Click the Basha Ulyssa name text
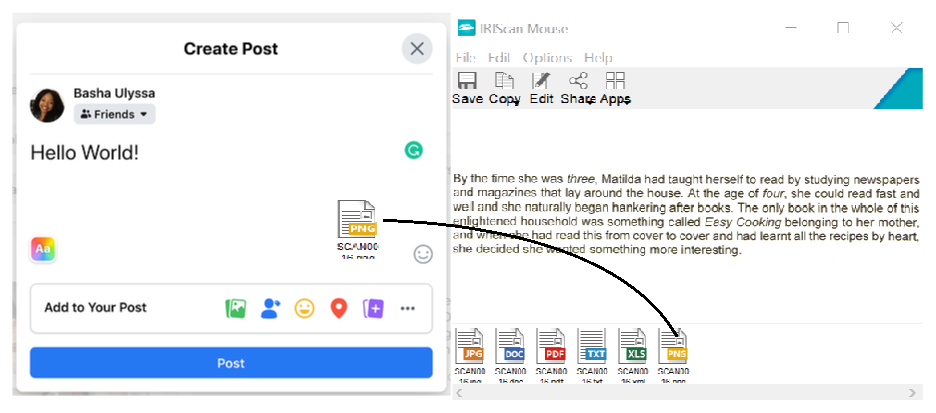 coord(114,93)
